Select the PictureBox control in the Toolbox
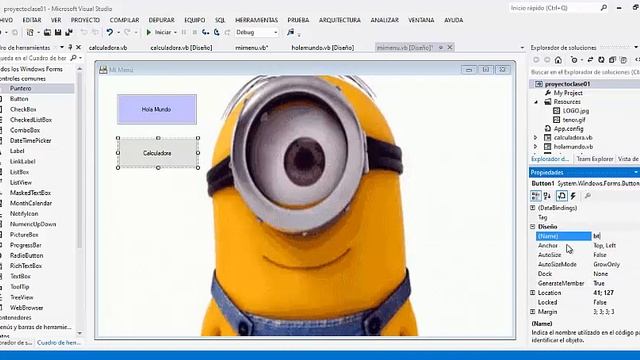640x360 pixels. 24,235
